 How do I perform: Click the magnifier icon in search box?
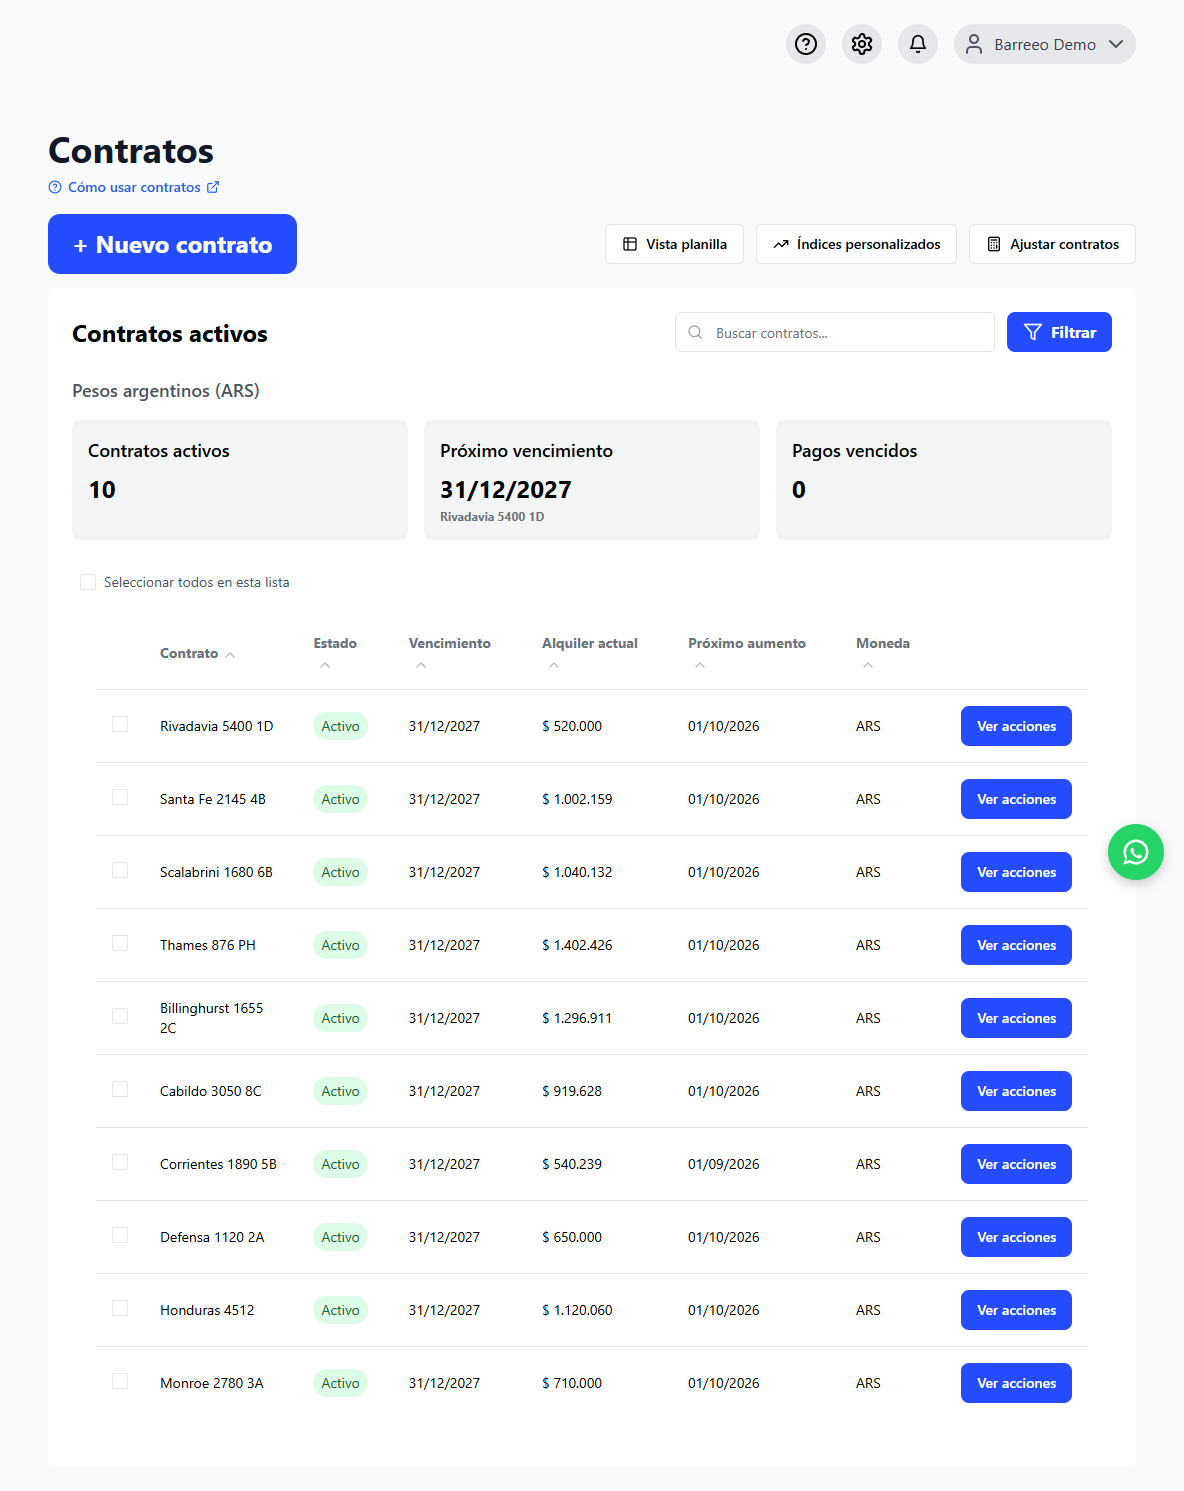(x=695, y=332)
